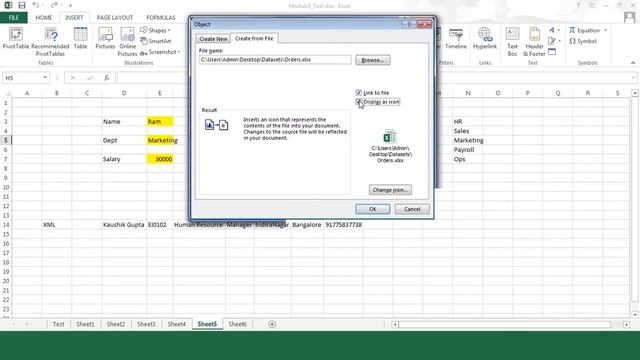Confirm the dialog with OK

pyautogui.click(x=373, y=209)
